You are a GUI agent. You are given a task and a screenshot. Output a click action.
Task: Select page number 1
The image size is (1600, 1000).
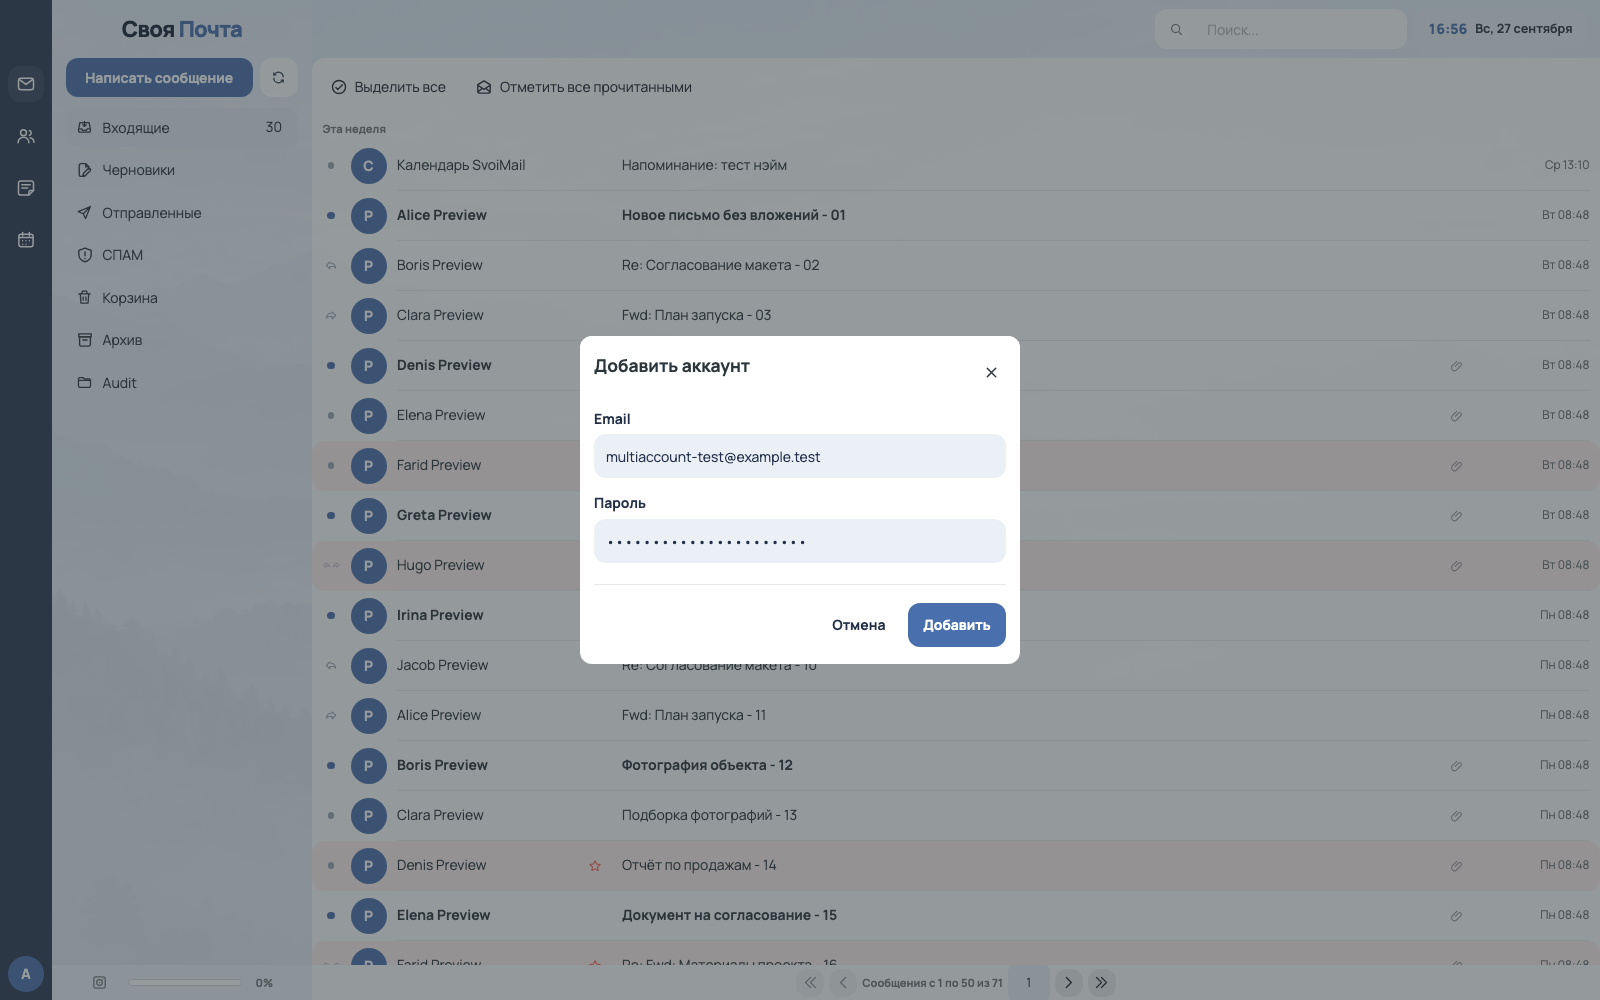1029,983
